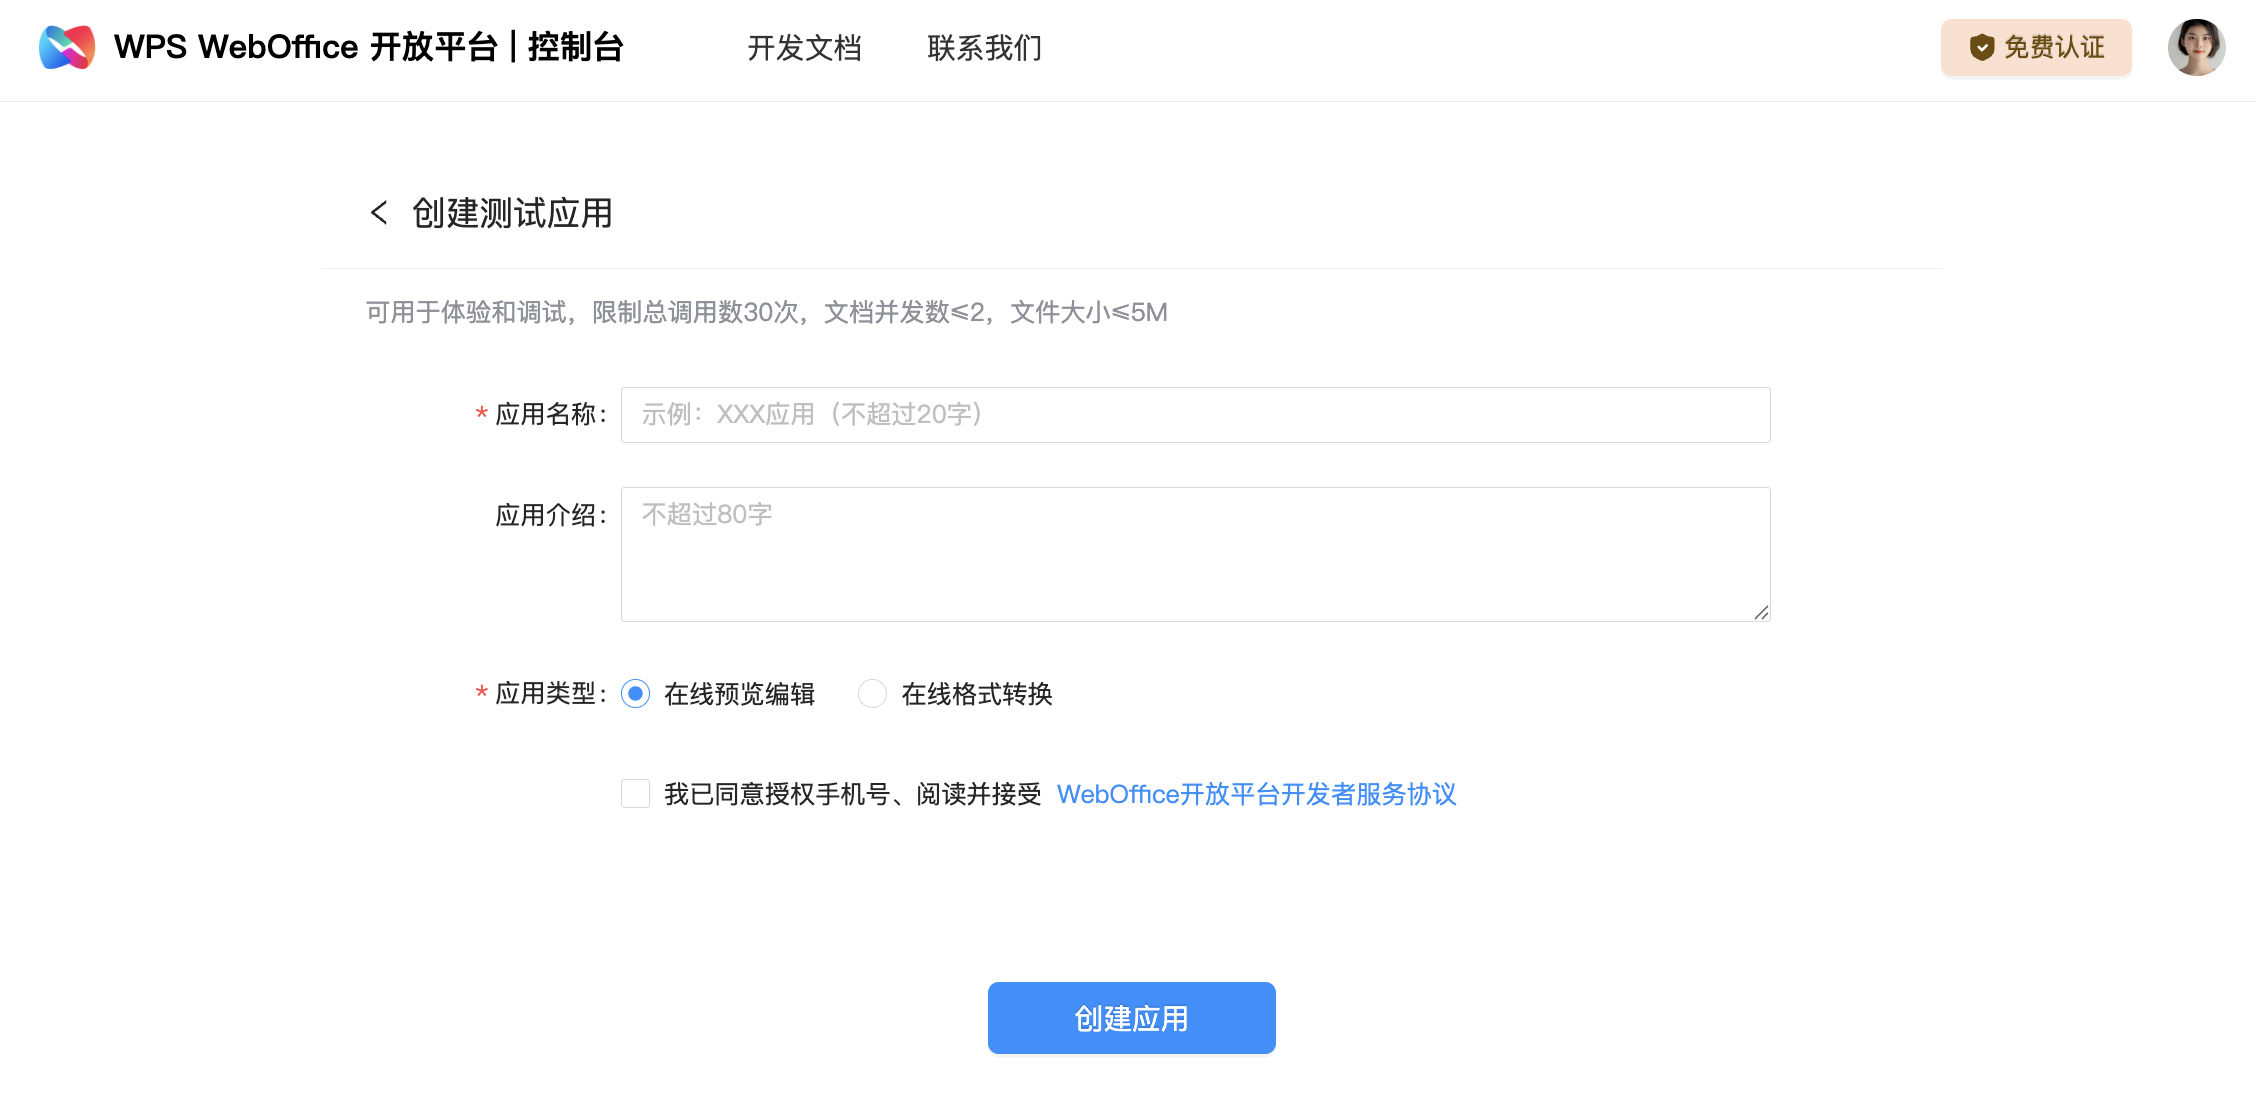Open the 联系我们 menu item
Viewport: 2256px width, 1114px height.
pos(984,48)
